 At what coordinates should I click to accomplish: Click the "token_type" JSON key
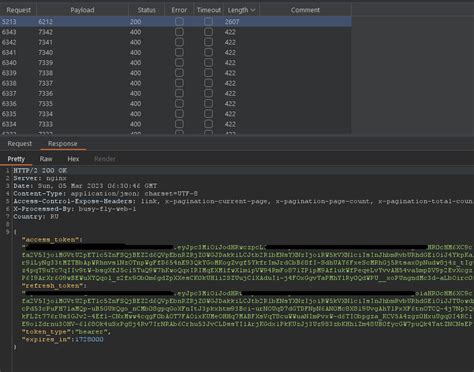point(48,332)
